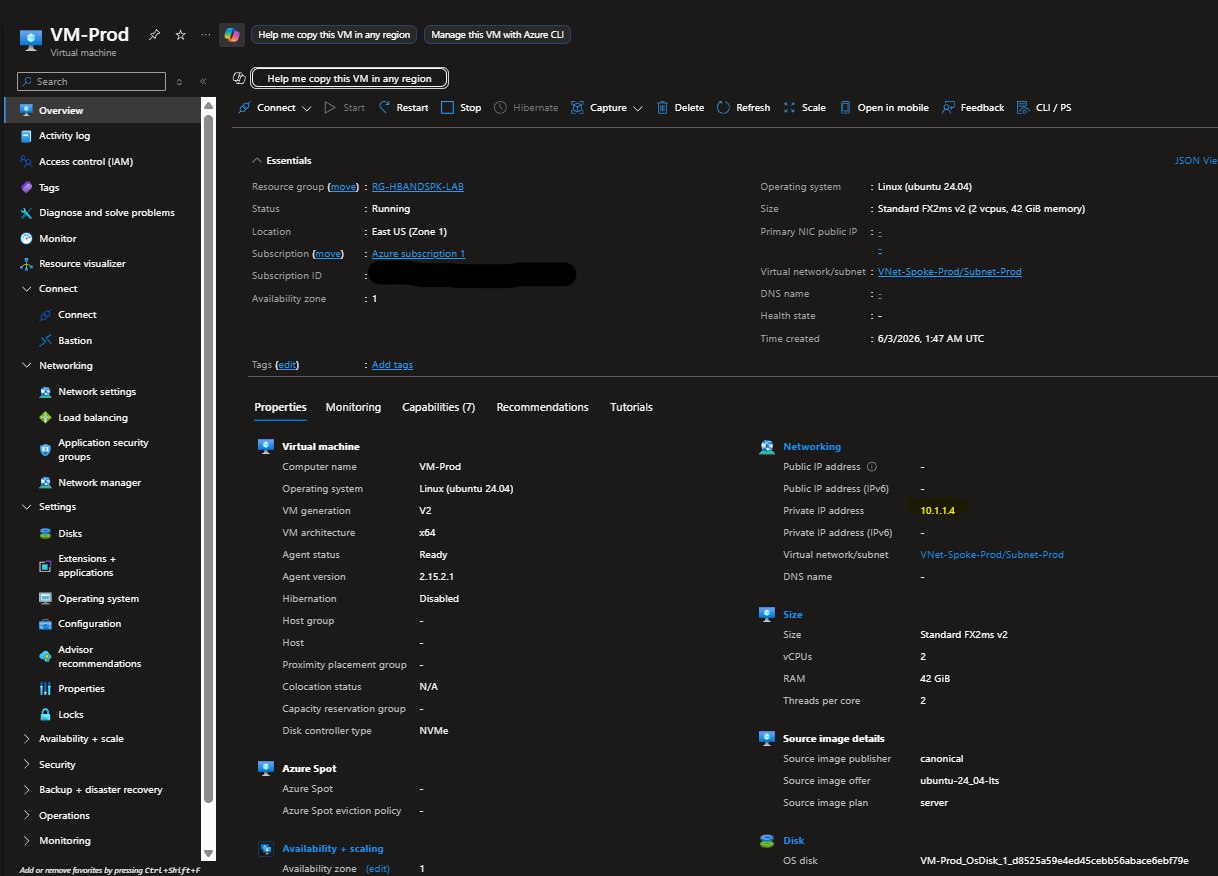1218x876 pixels.
Task: Open resource group RG-HBANDSPK-LAB link
Action: pos(418,187)
